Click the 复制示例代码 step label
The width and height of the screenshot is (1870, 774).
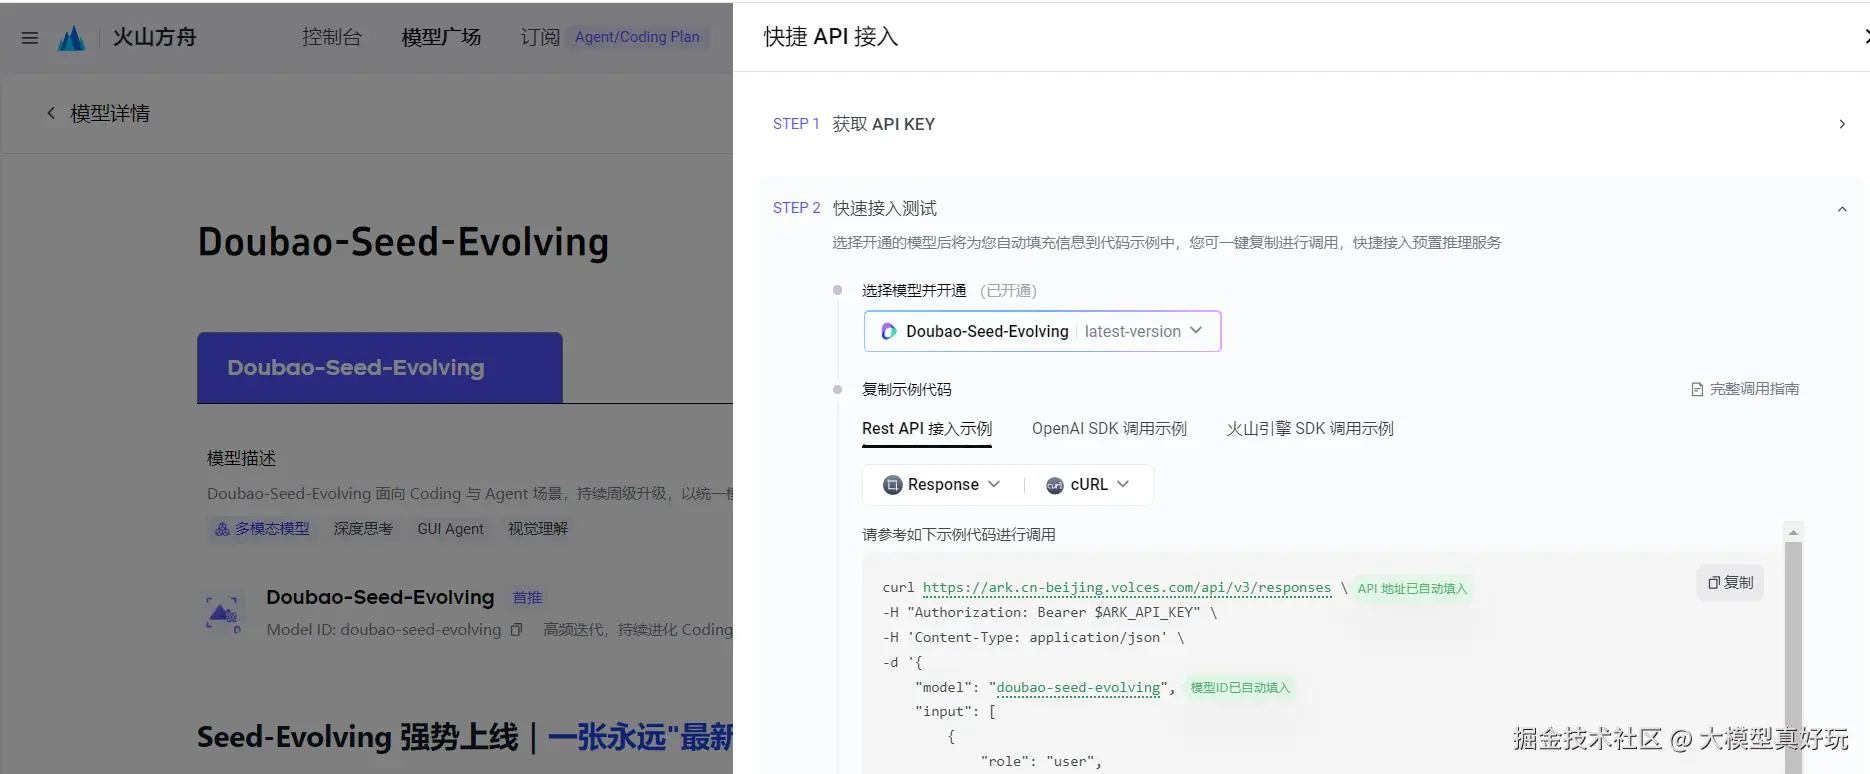[x=907, y=390]
